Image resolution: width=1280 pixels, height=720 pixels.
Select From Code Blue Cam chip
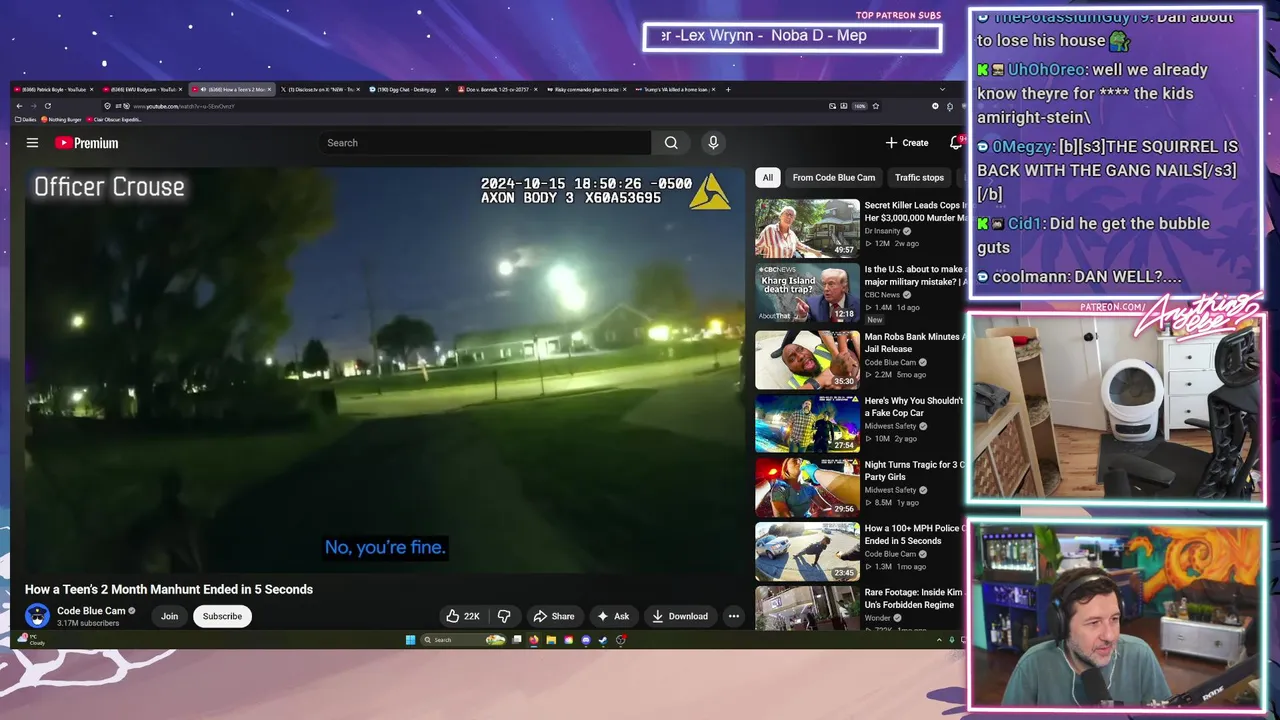(x=833, y=177)
